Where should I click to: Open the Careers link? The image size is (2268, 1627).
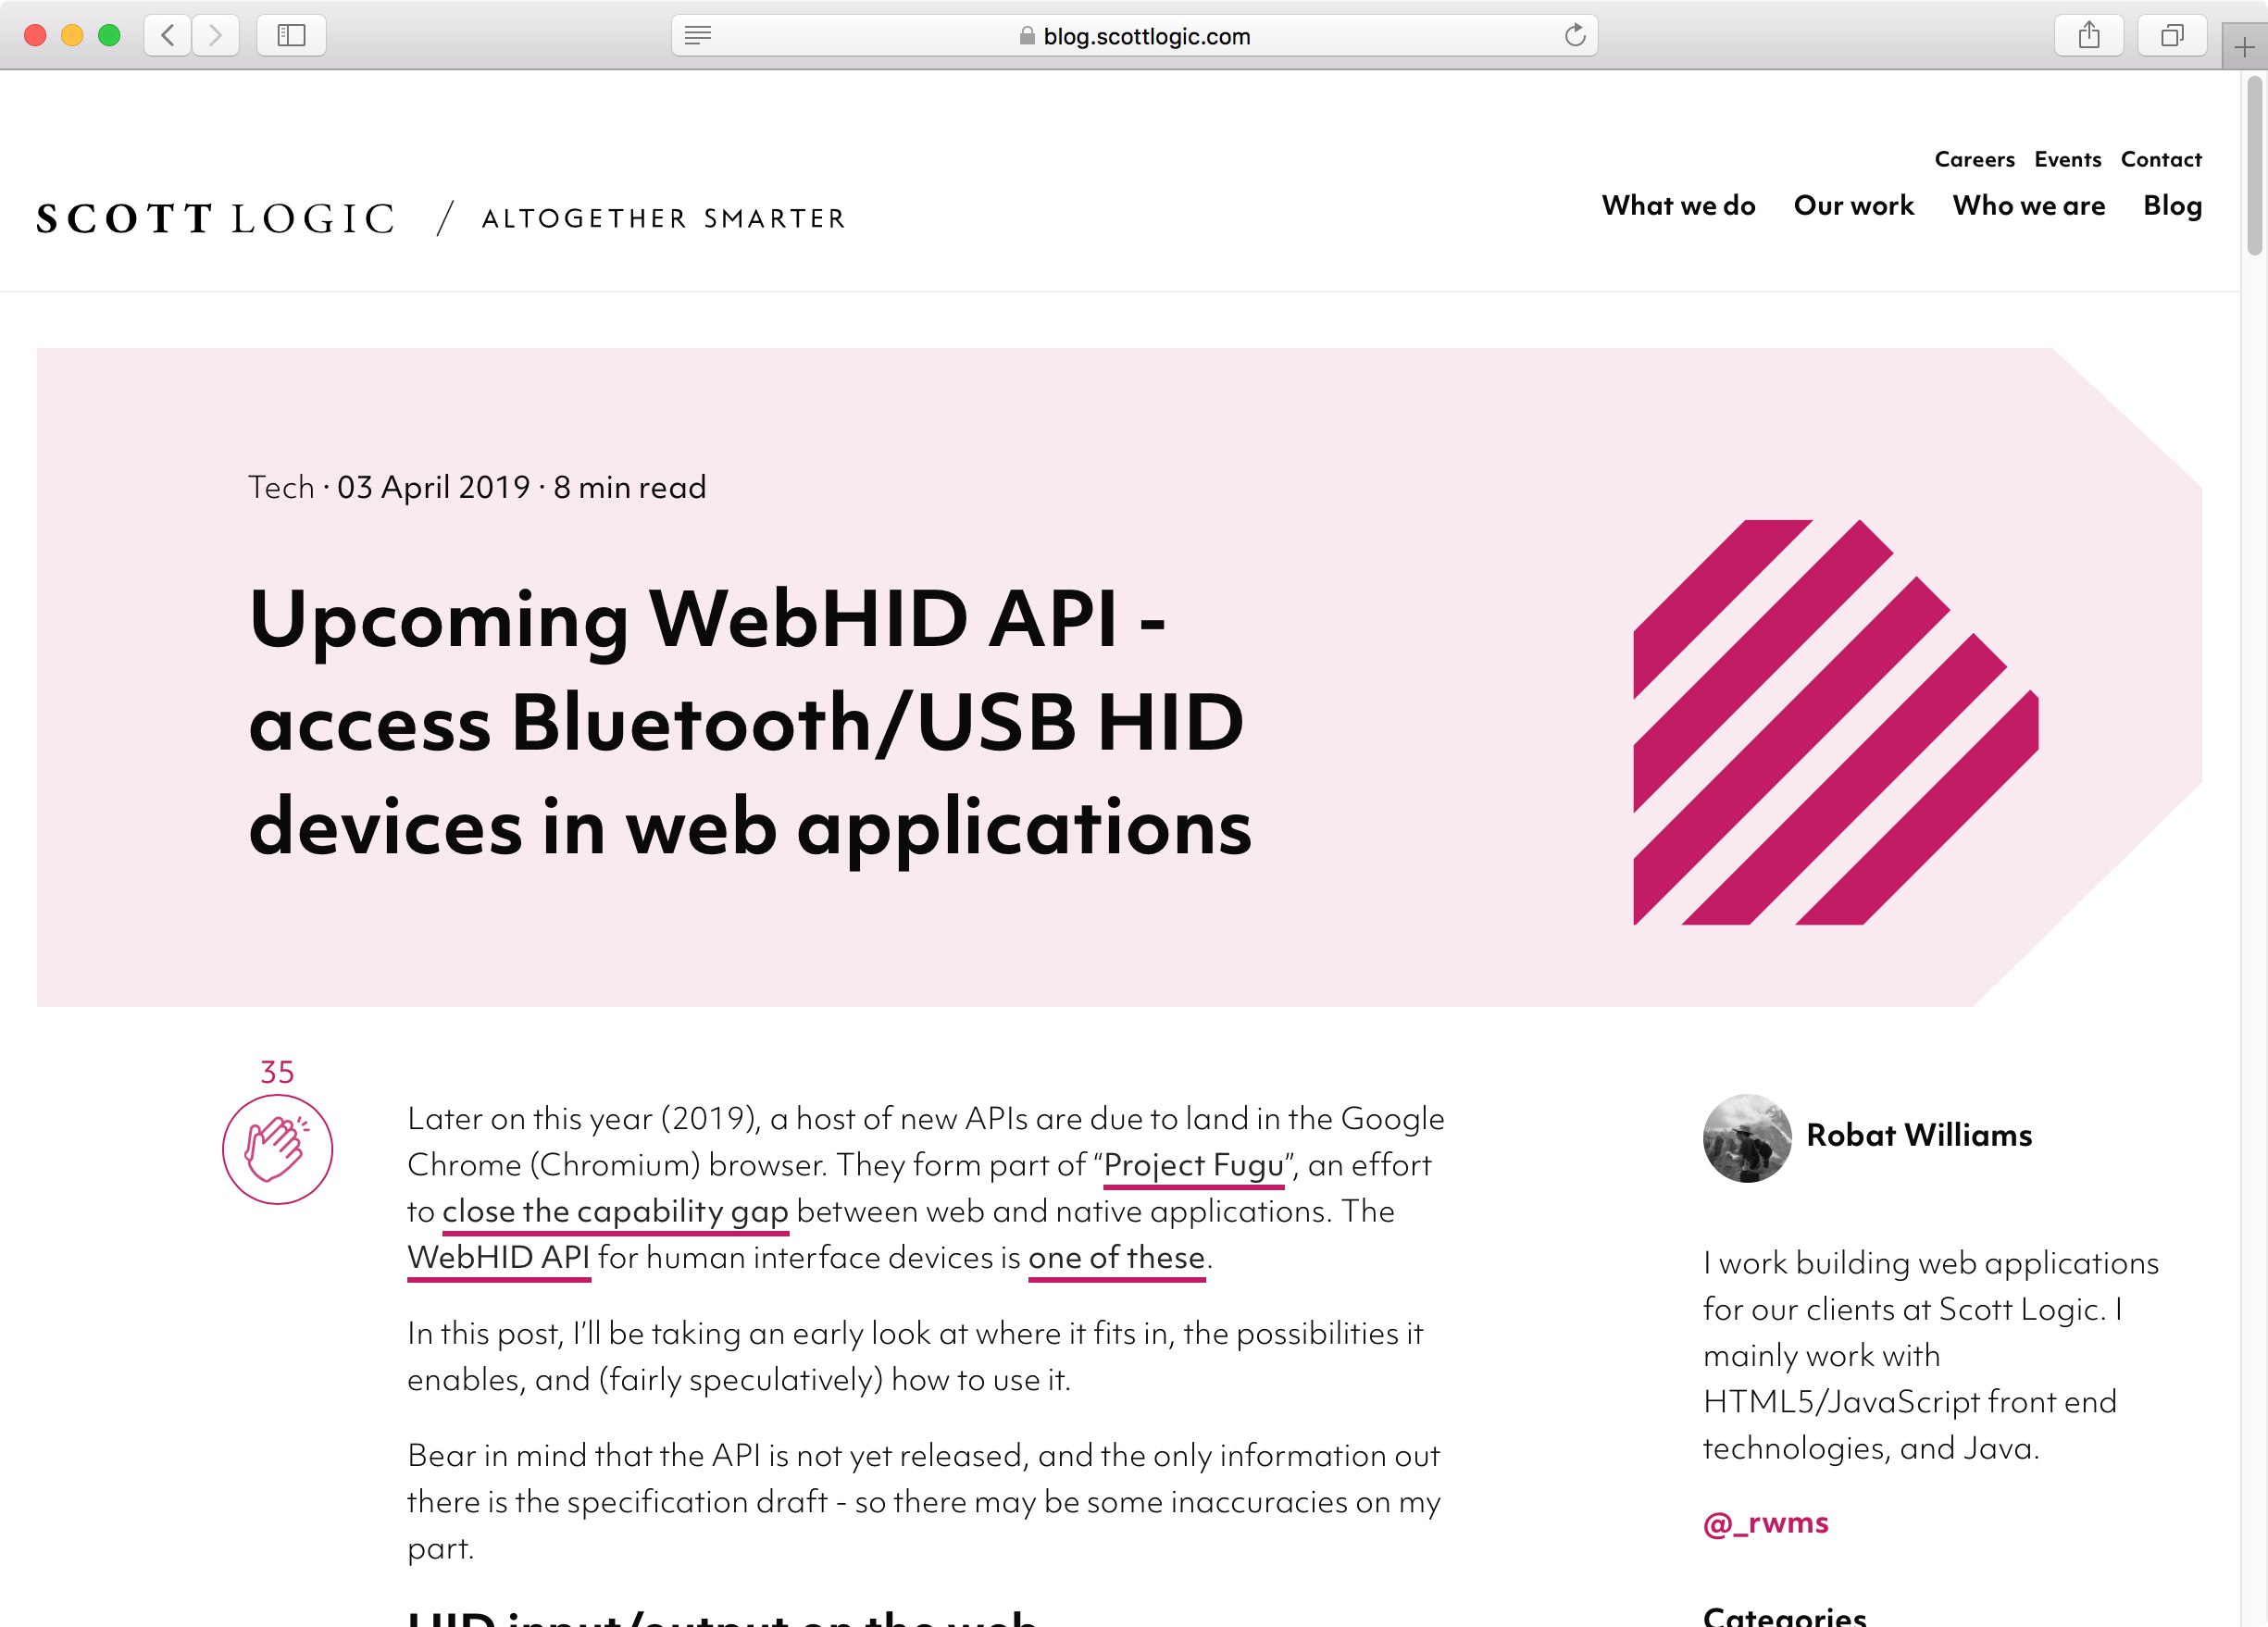point(1975,160)
